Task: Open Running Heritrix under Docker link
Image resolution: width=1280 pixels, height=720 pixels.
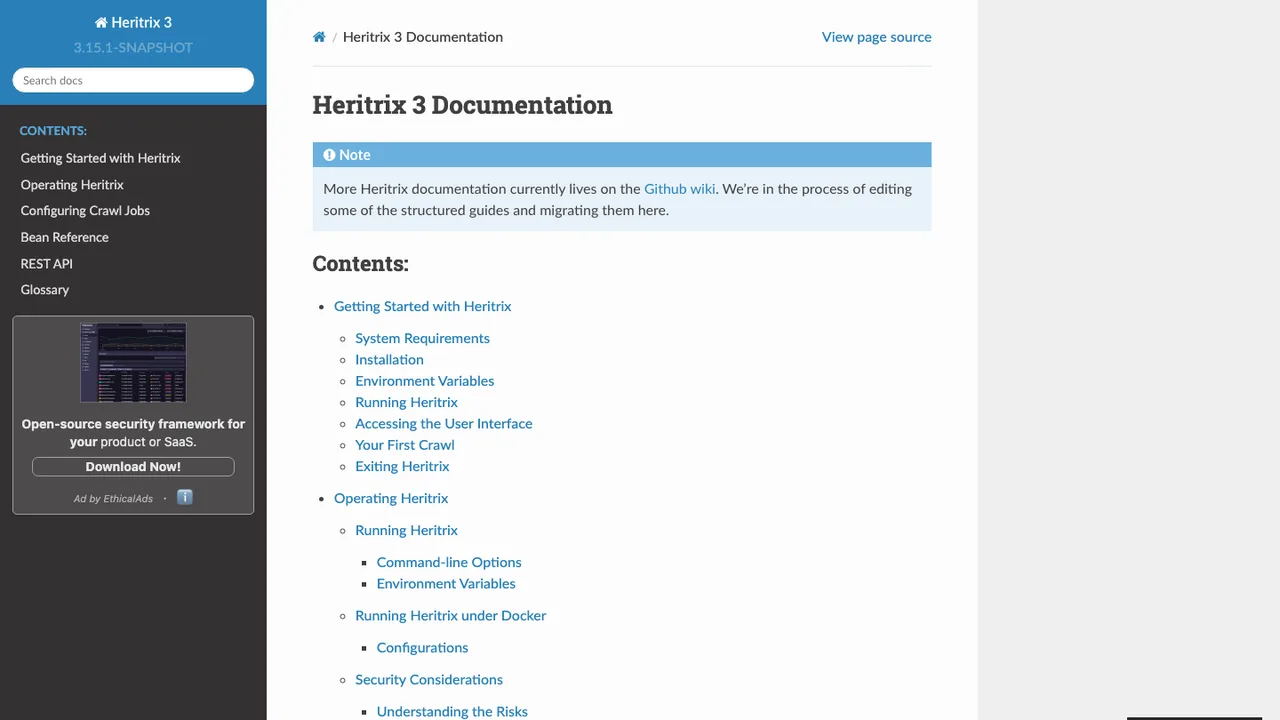Action: [x=450, y=616]
